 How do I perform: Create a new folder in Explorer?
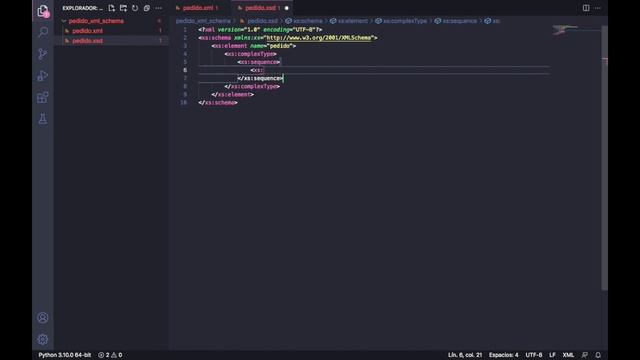point(123,8)
